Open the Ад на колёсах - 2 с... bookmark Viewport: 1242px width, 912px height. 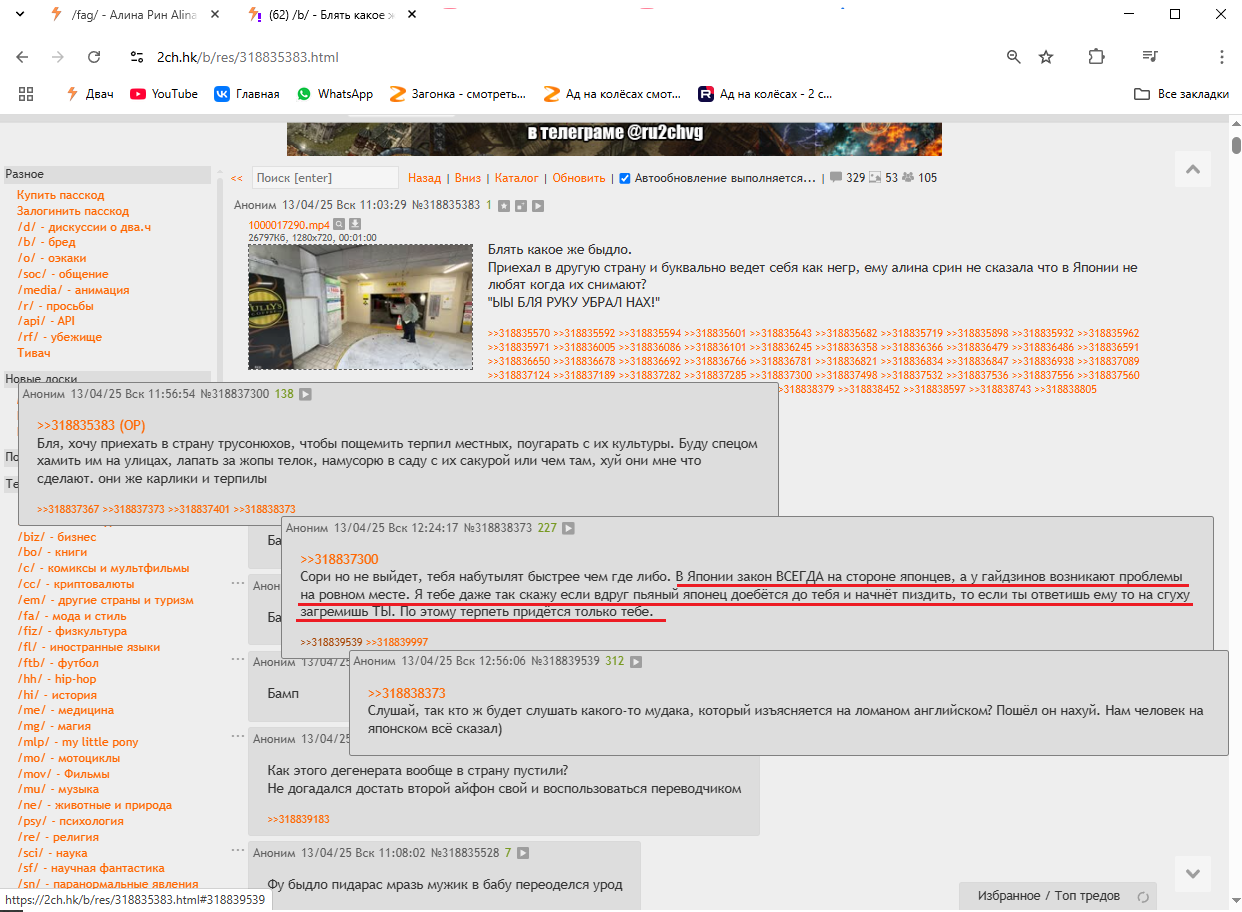point(765,94)
